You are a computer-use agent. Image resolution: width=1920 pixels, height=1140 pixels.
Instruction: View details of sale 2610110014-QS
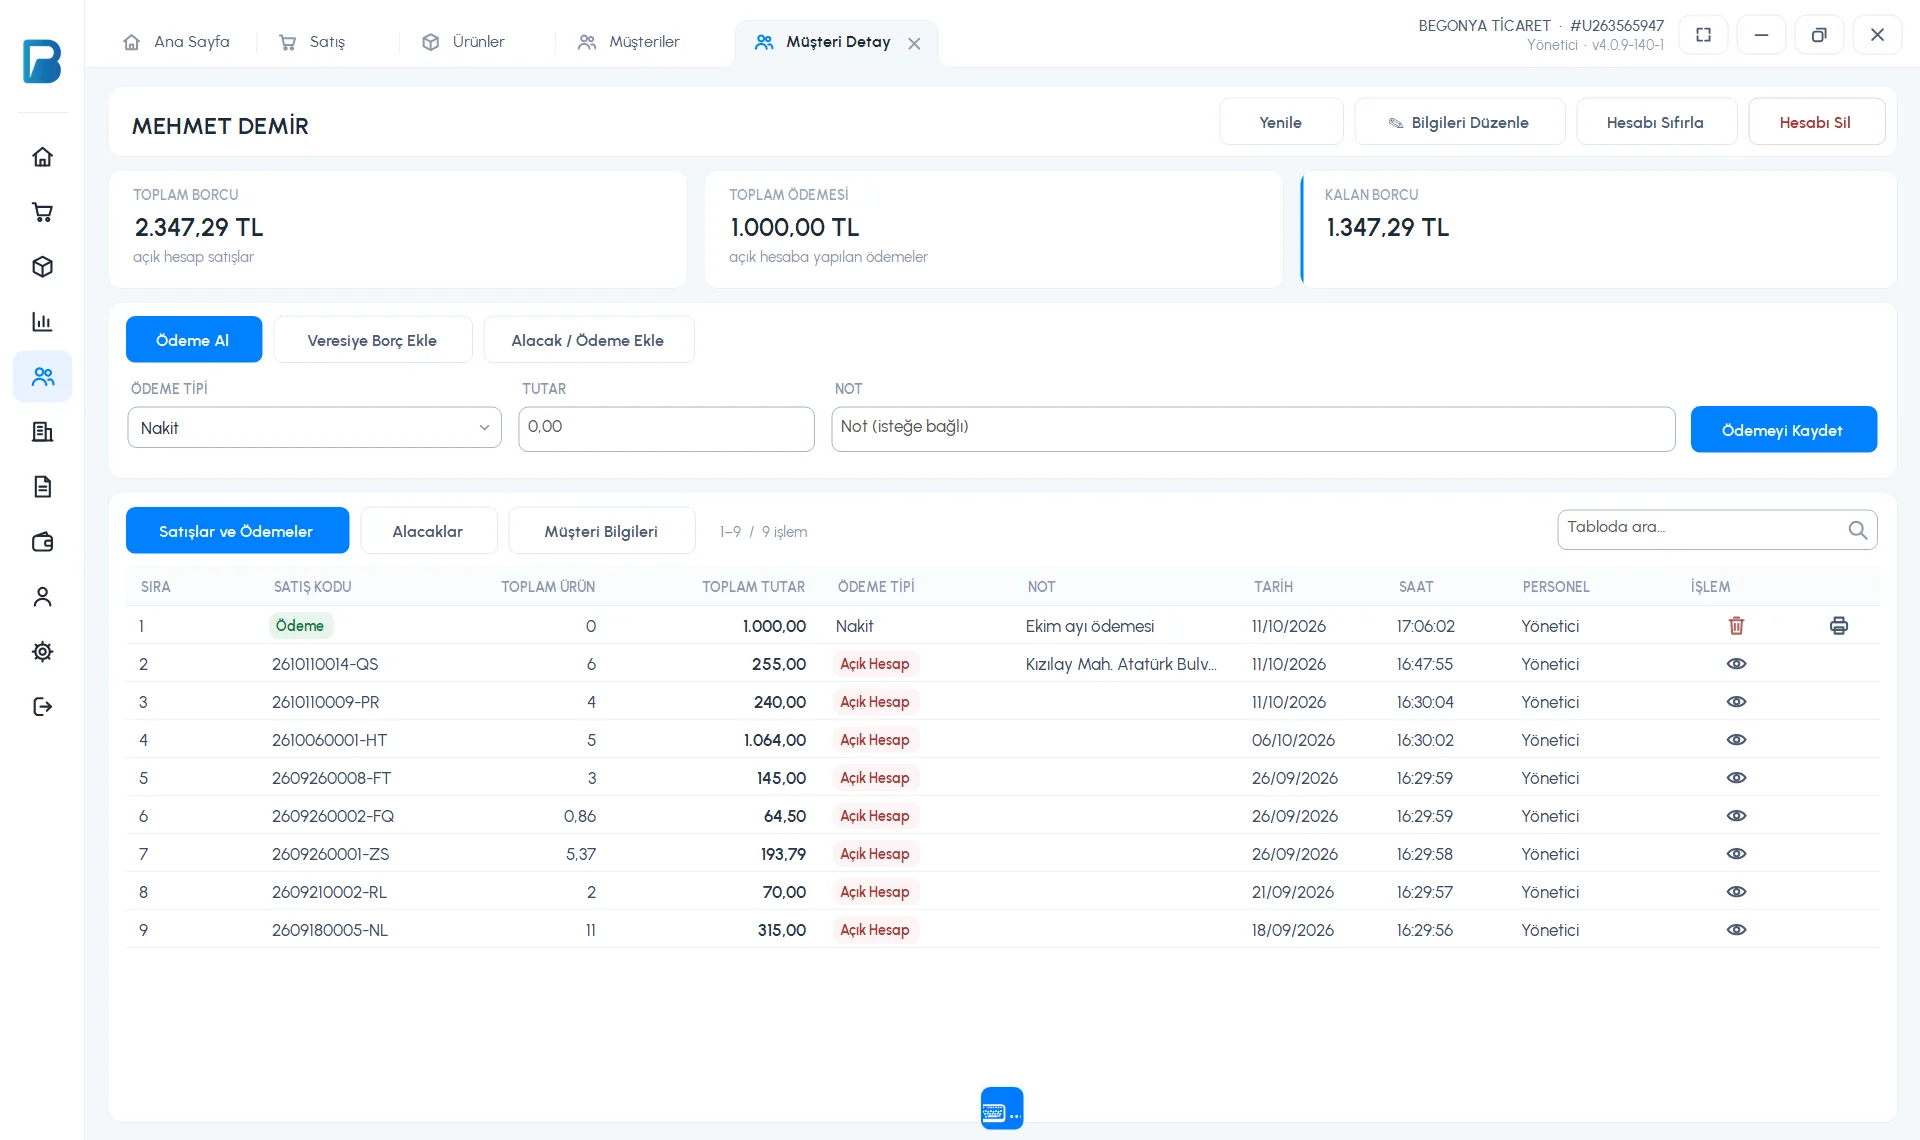(x=1736, y=664)
